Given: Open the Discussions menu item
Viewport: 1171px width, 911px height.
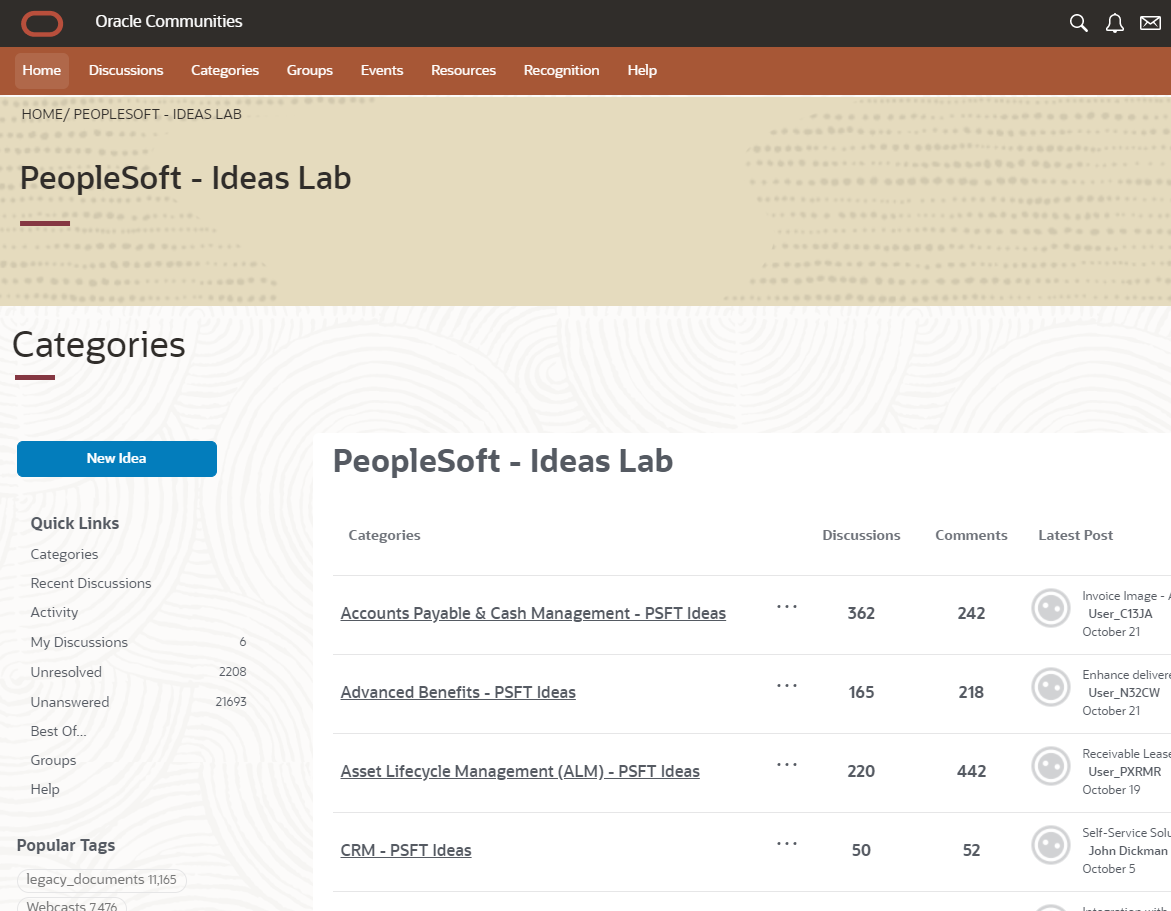Looking at the screenshot, I should point(126,70).
